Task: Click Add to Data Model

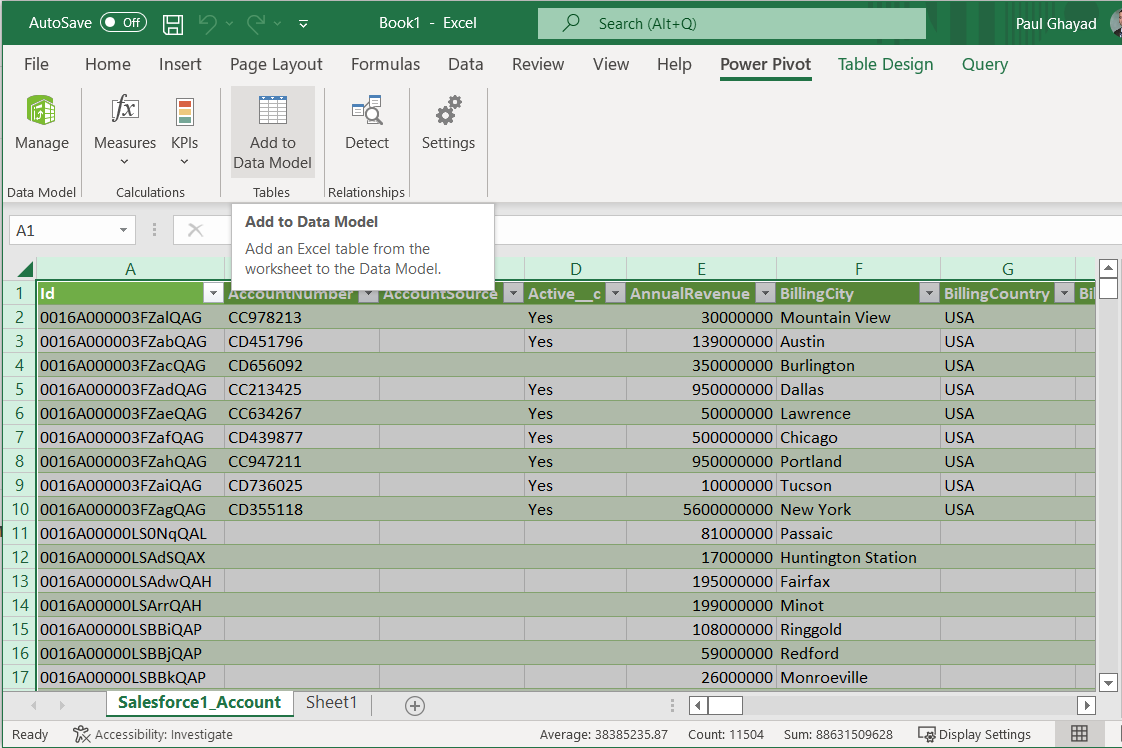Action: tap(273, 131)
